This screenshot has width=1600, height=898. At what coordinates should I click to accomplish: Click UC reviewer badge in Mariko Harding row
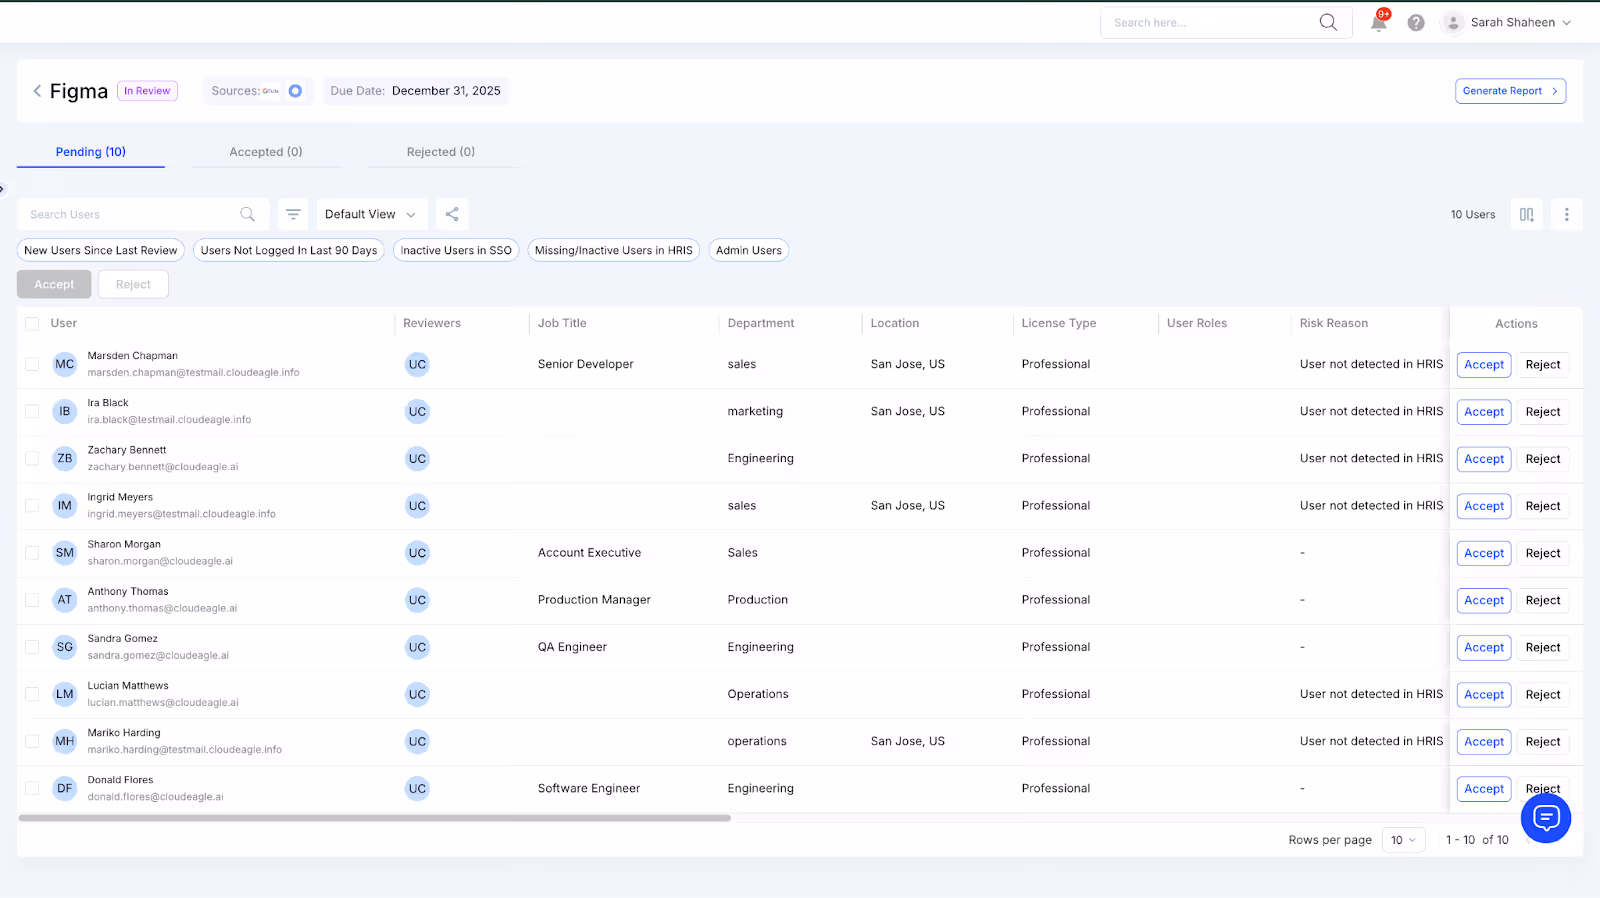click(x=417, y=741)
